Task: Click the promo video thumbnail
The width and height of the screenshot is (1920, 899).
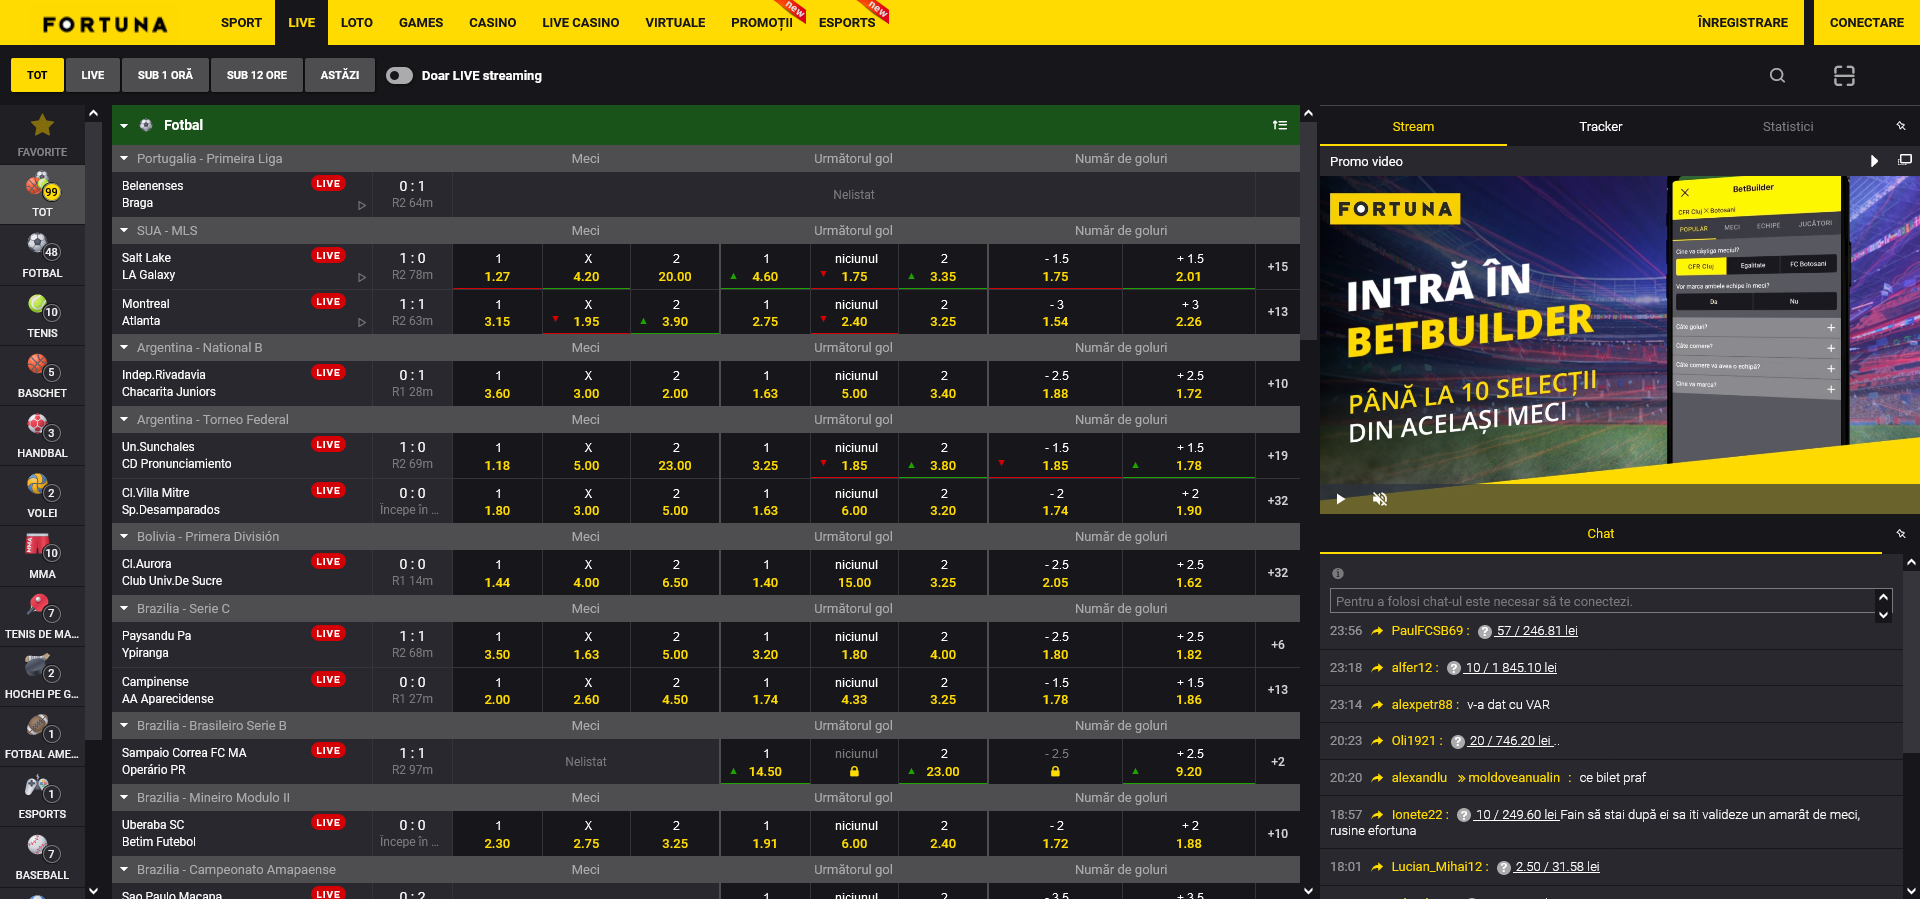Action: [x=1619, y=345]
